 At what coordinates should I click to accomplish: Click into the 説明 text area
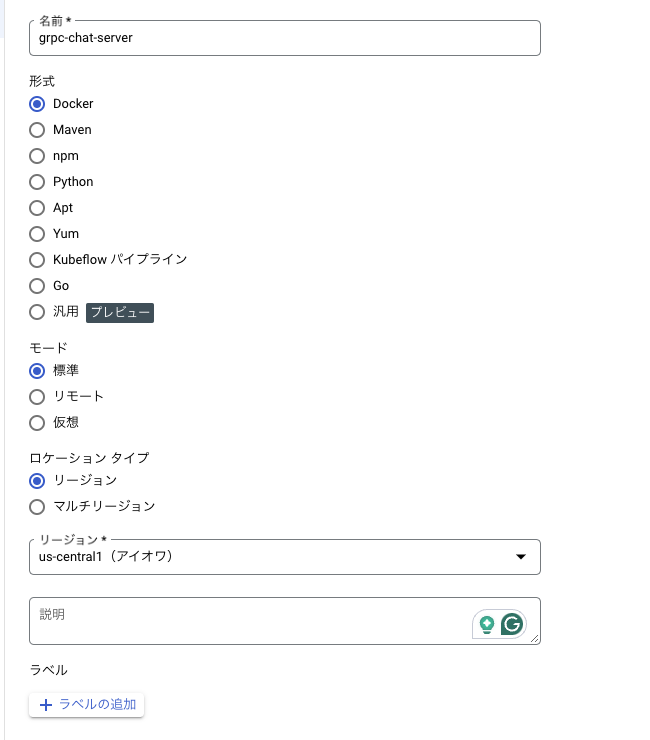pyautogui.click(x=250, y=621)
